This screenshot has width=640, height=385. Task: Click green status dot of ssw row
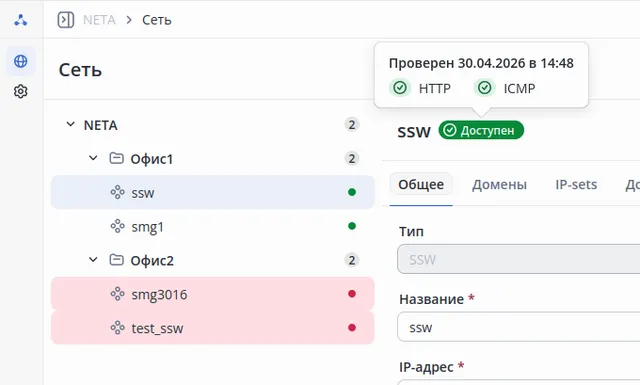point(352,192)
